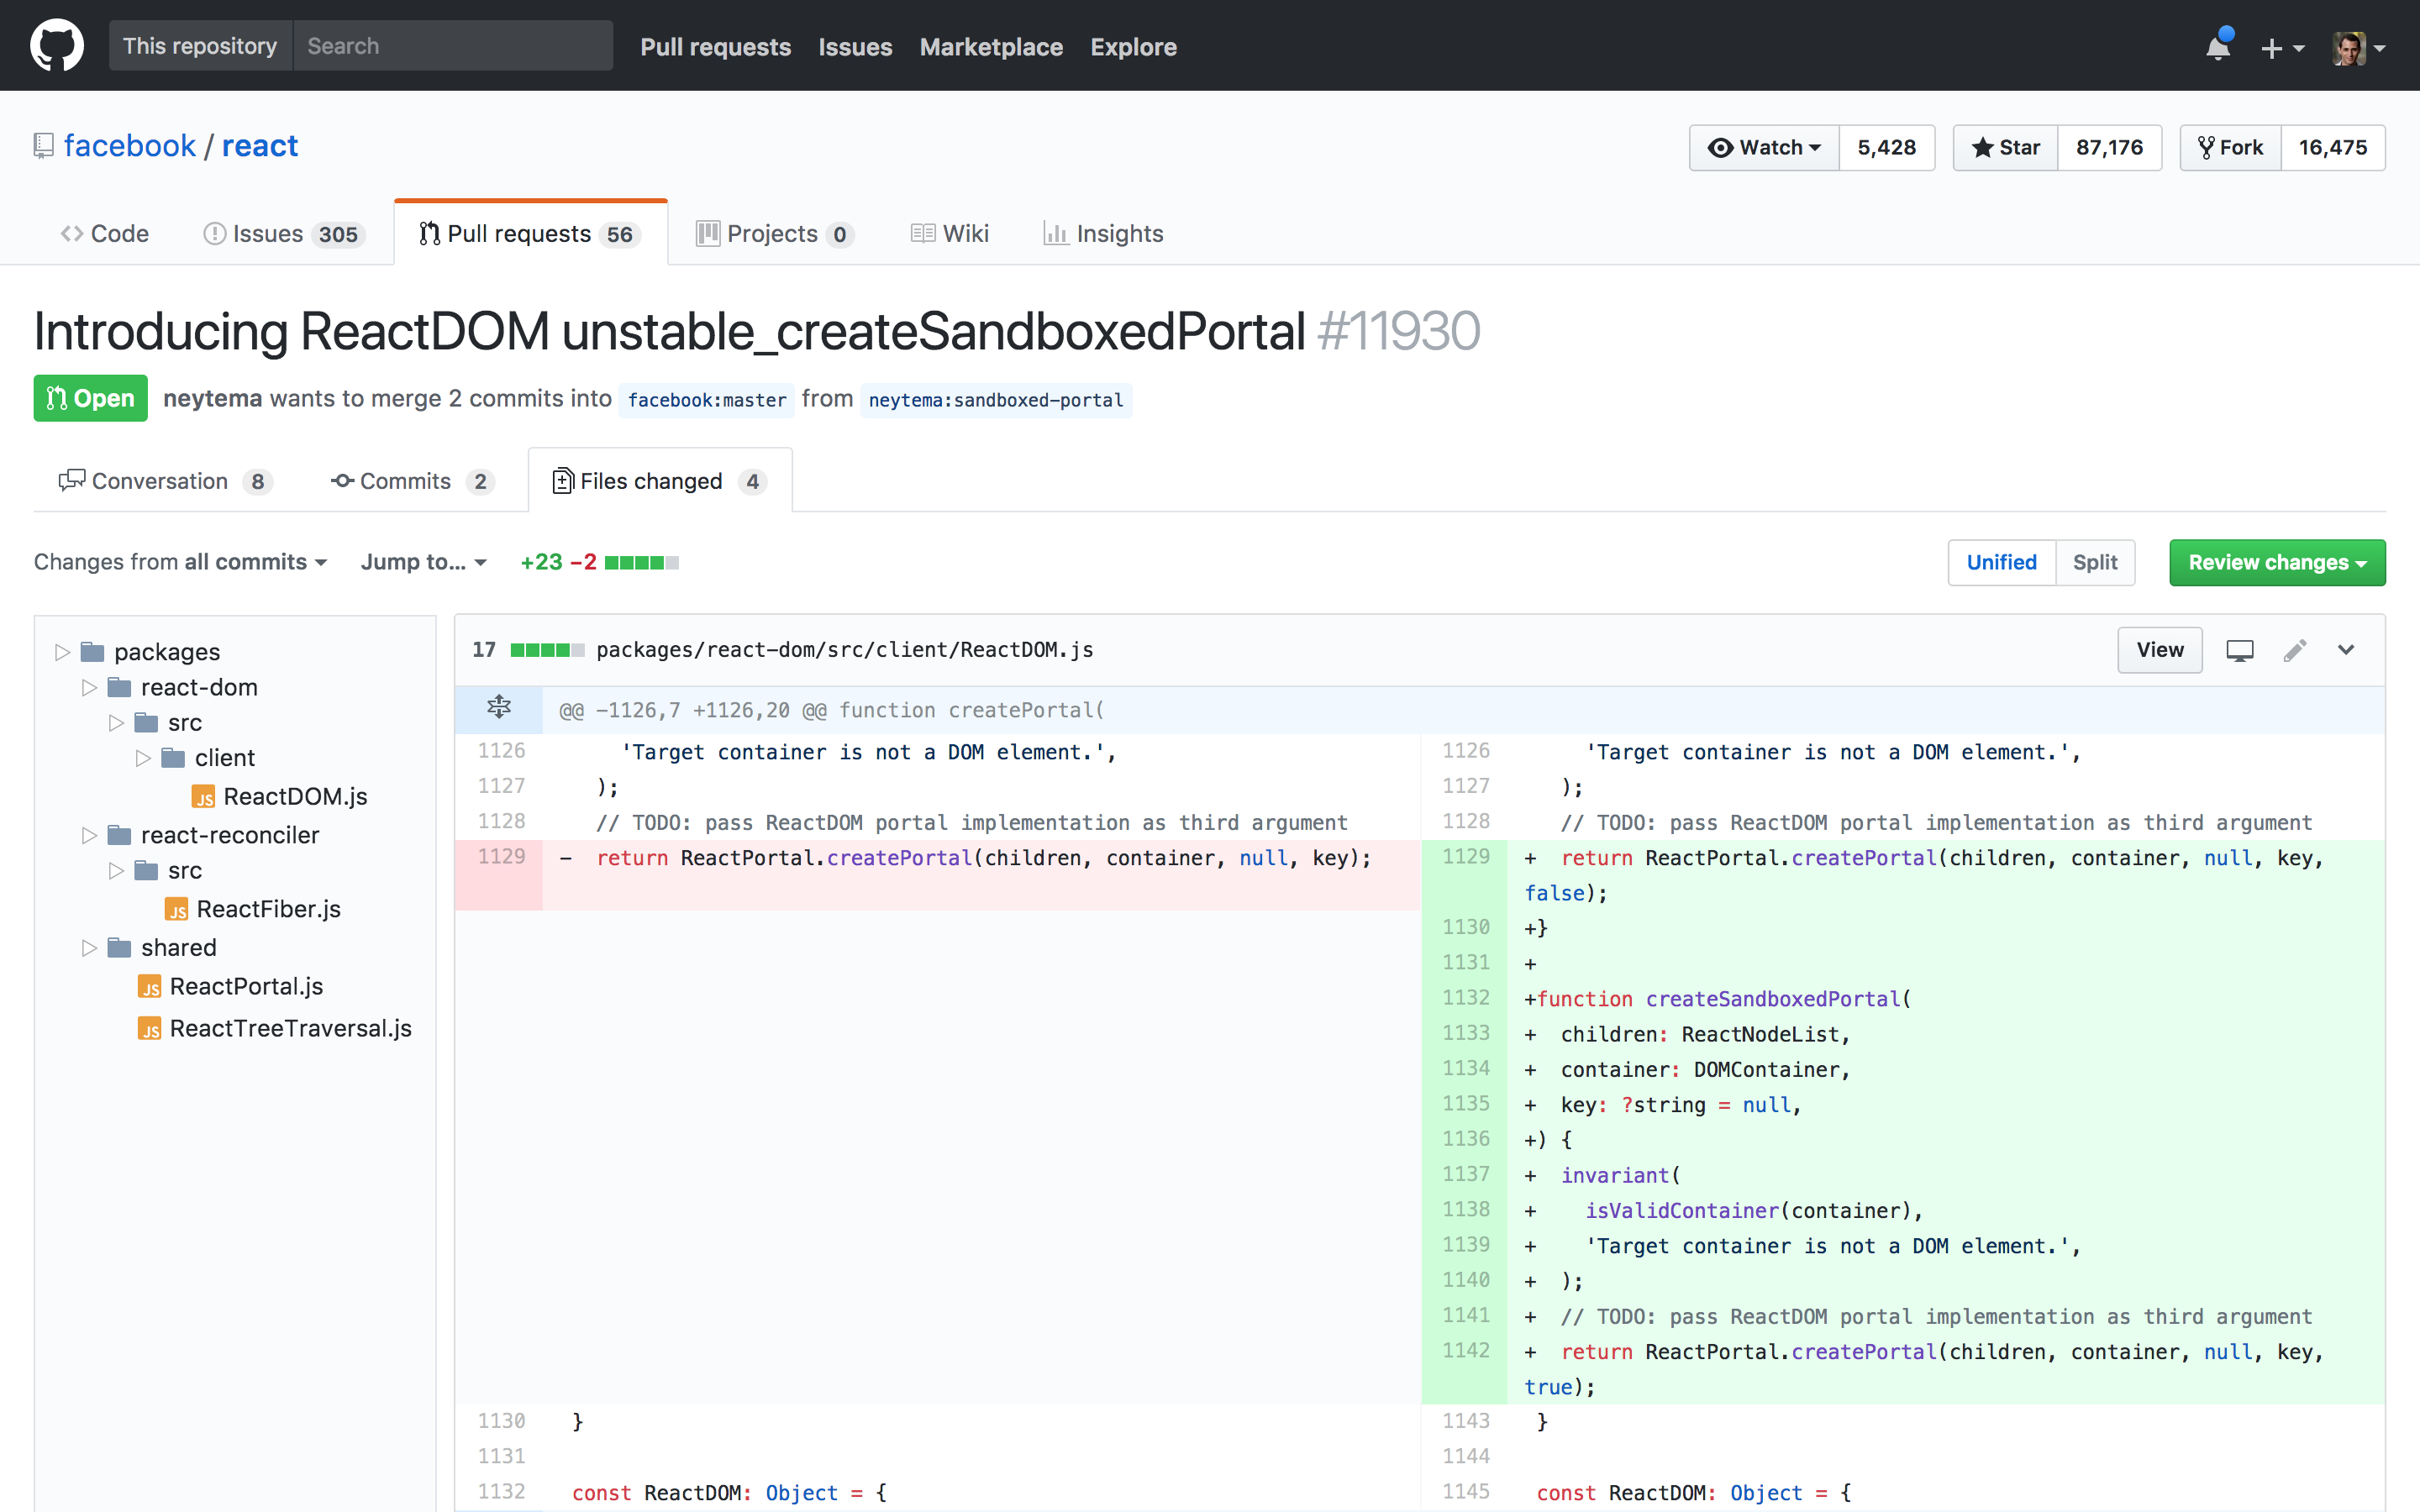Open the Review changes panel
Viewport: 2420px width, 1512px height.
[x=2276, y=562]
